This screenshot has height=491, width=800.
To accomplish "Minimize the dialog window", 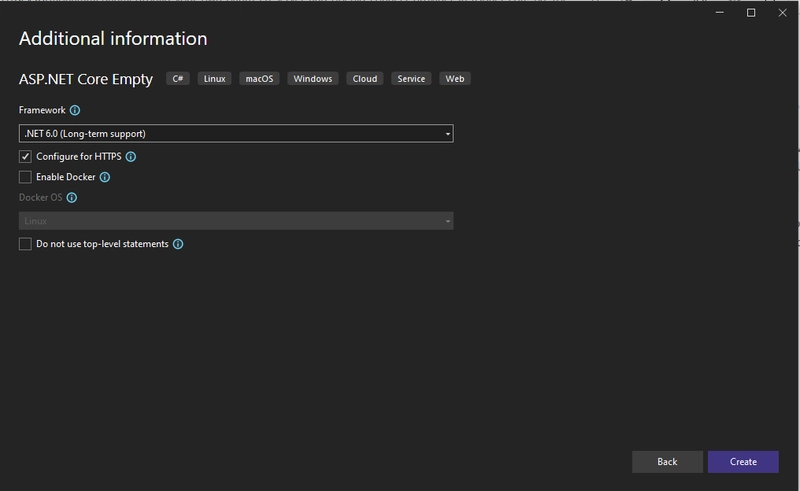I will [719, 13].
